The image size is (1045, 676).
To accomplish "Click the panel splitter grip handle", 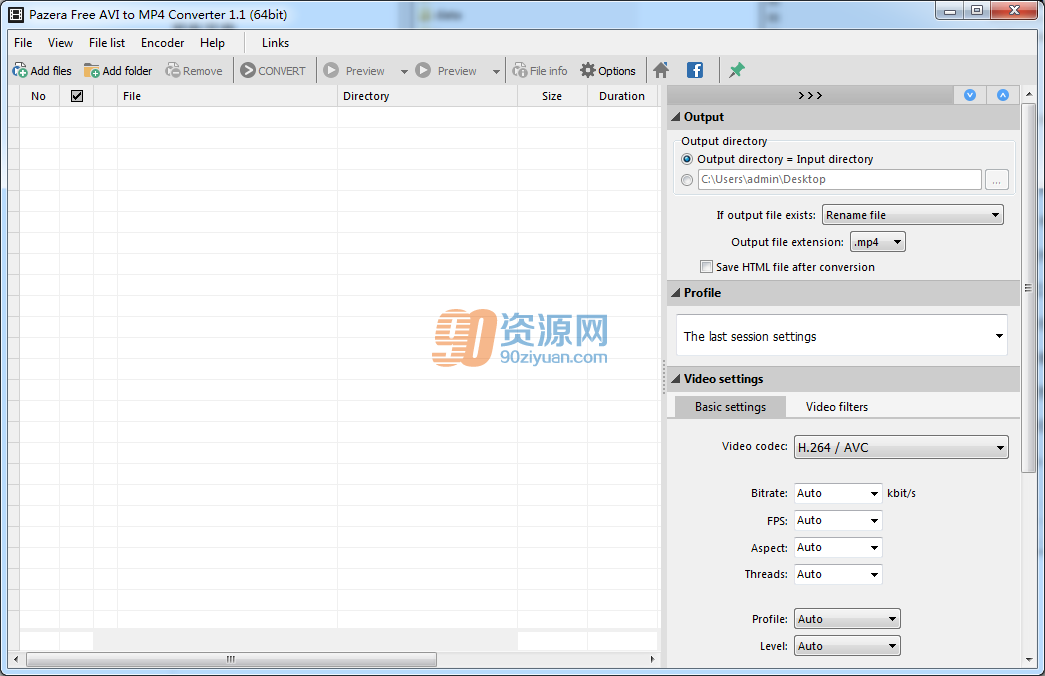I will tap(664, 377).
